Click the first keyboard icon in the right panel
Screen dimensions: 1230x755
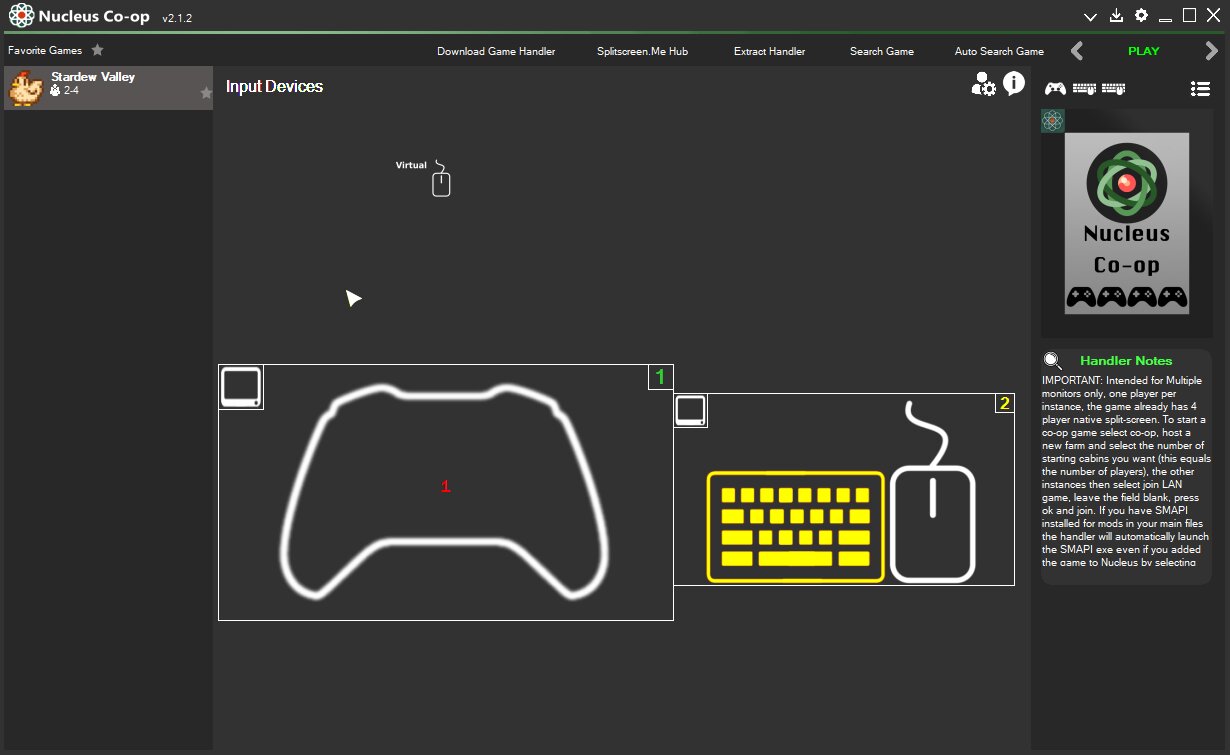point(1084,88)
